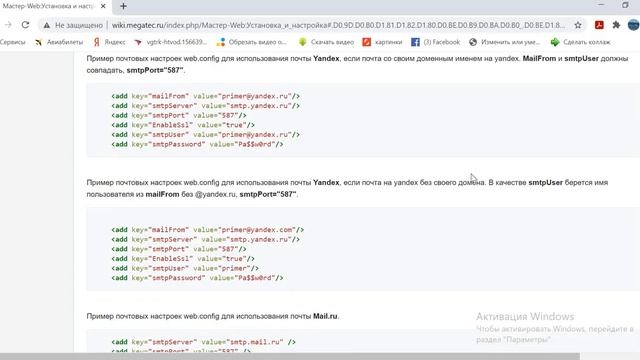Open the Изменить или уме... bookmark

(504, 42)
